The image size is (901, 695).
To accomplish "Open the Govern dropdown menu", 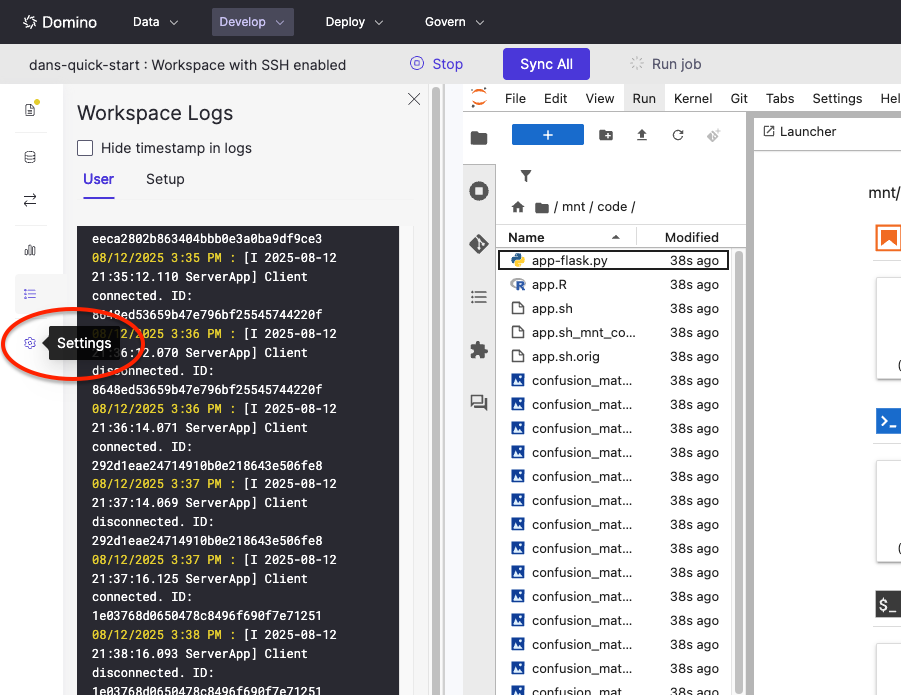I will tap(454, 22).
